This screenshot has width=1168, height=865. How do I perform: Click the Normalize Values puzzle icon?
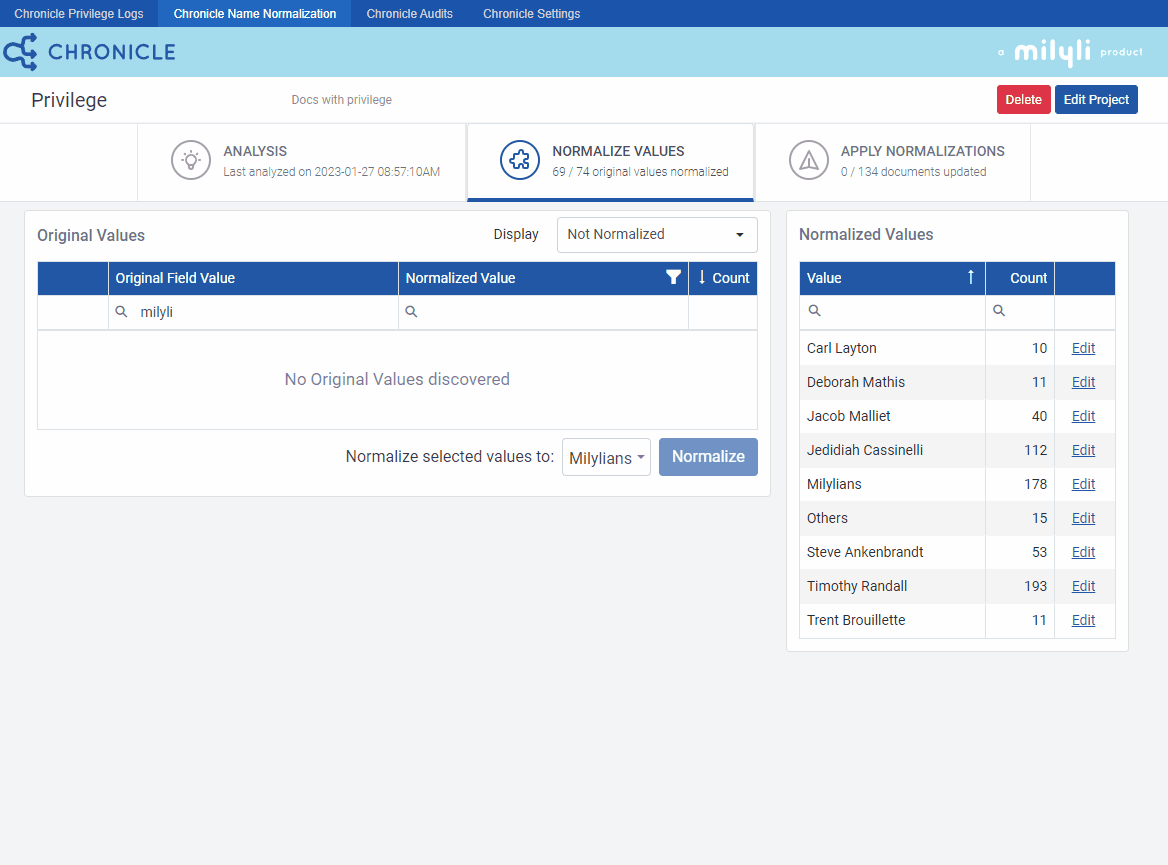click(x=519, y=160)
